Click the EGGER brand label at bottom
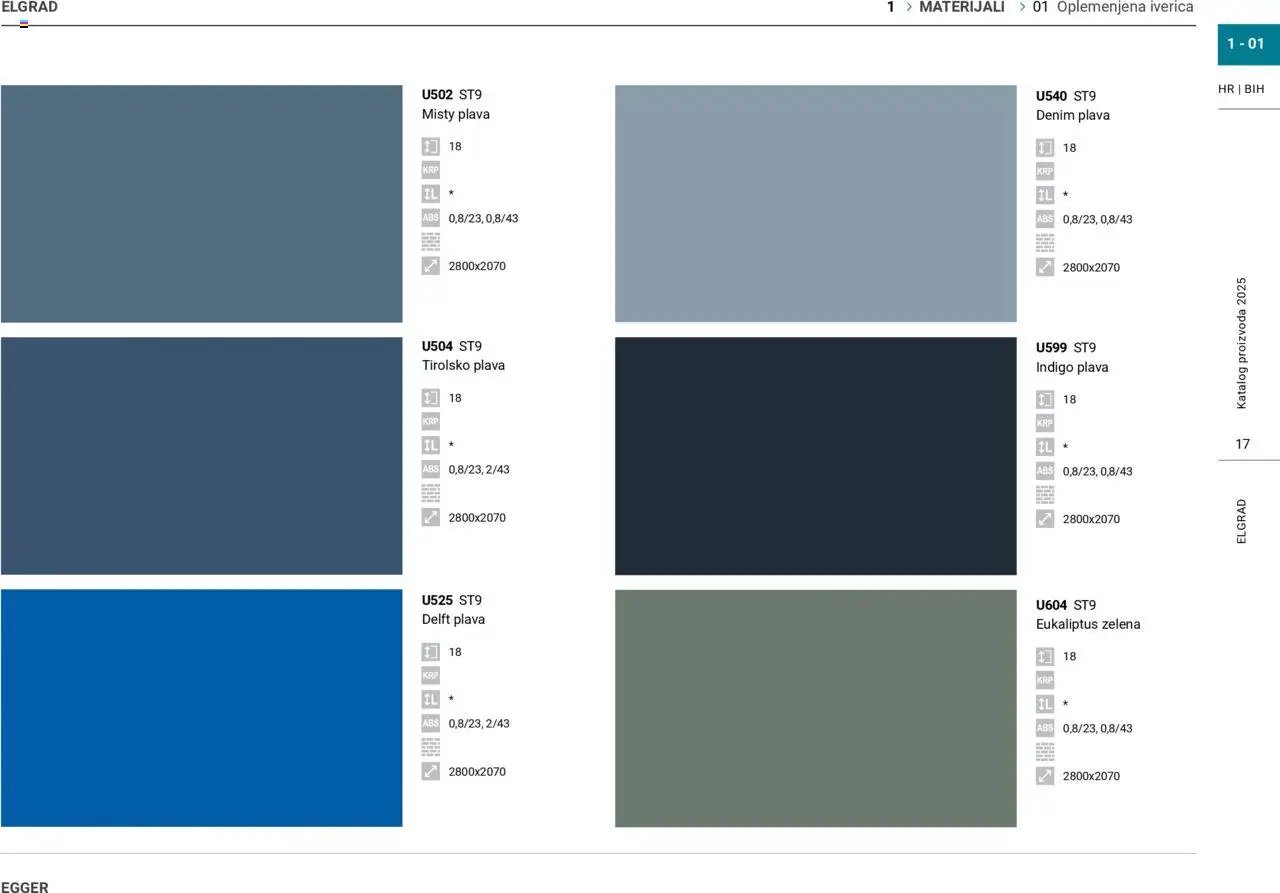Viewport: 1280px width, 893px height. (25, 886)
